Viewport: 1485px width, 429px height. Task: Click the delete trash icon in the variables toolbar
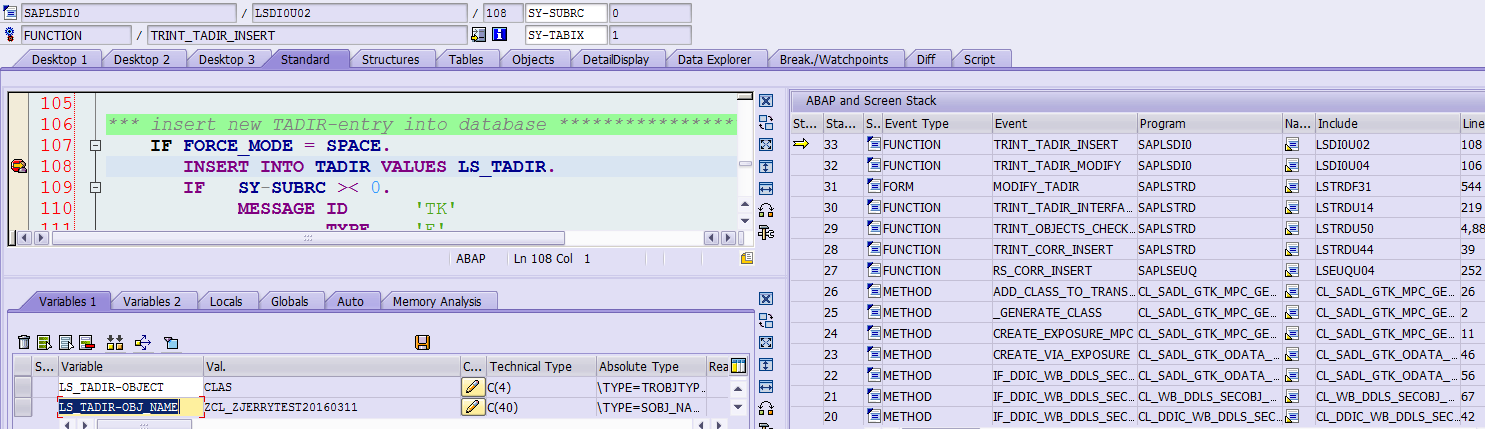pos(24,343)
